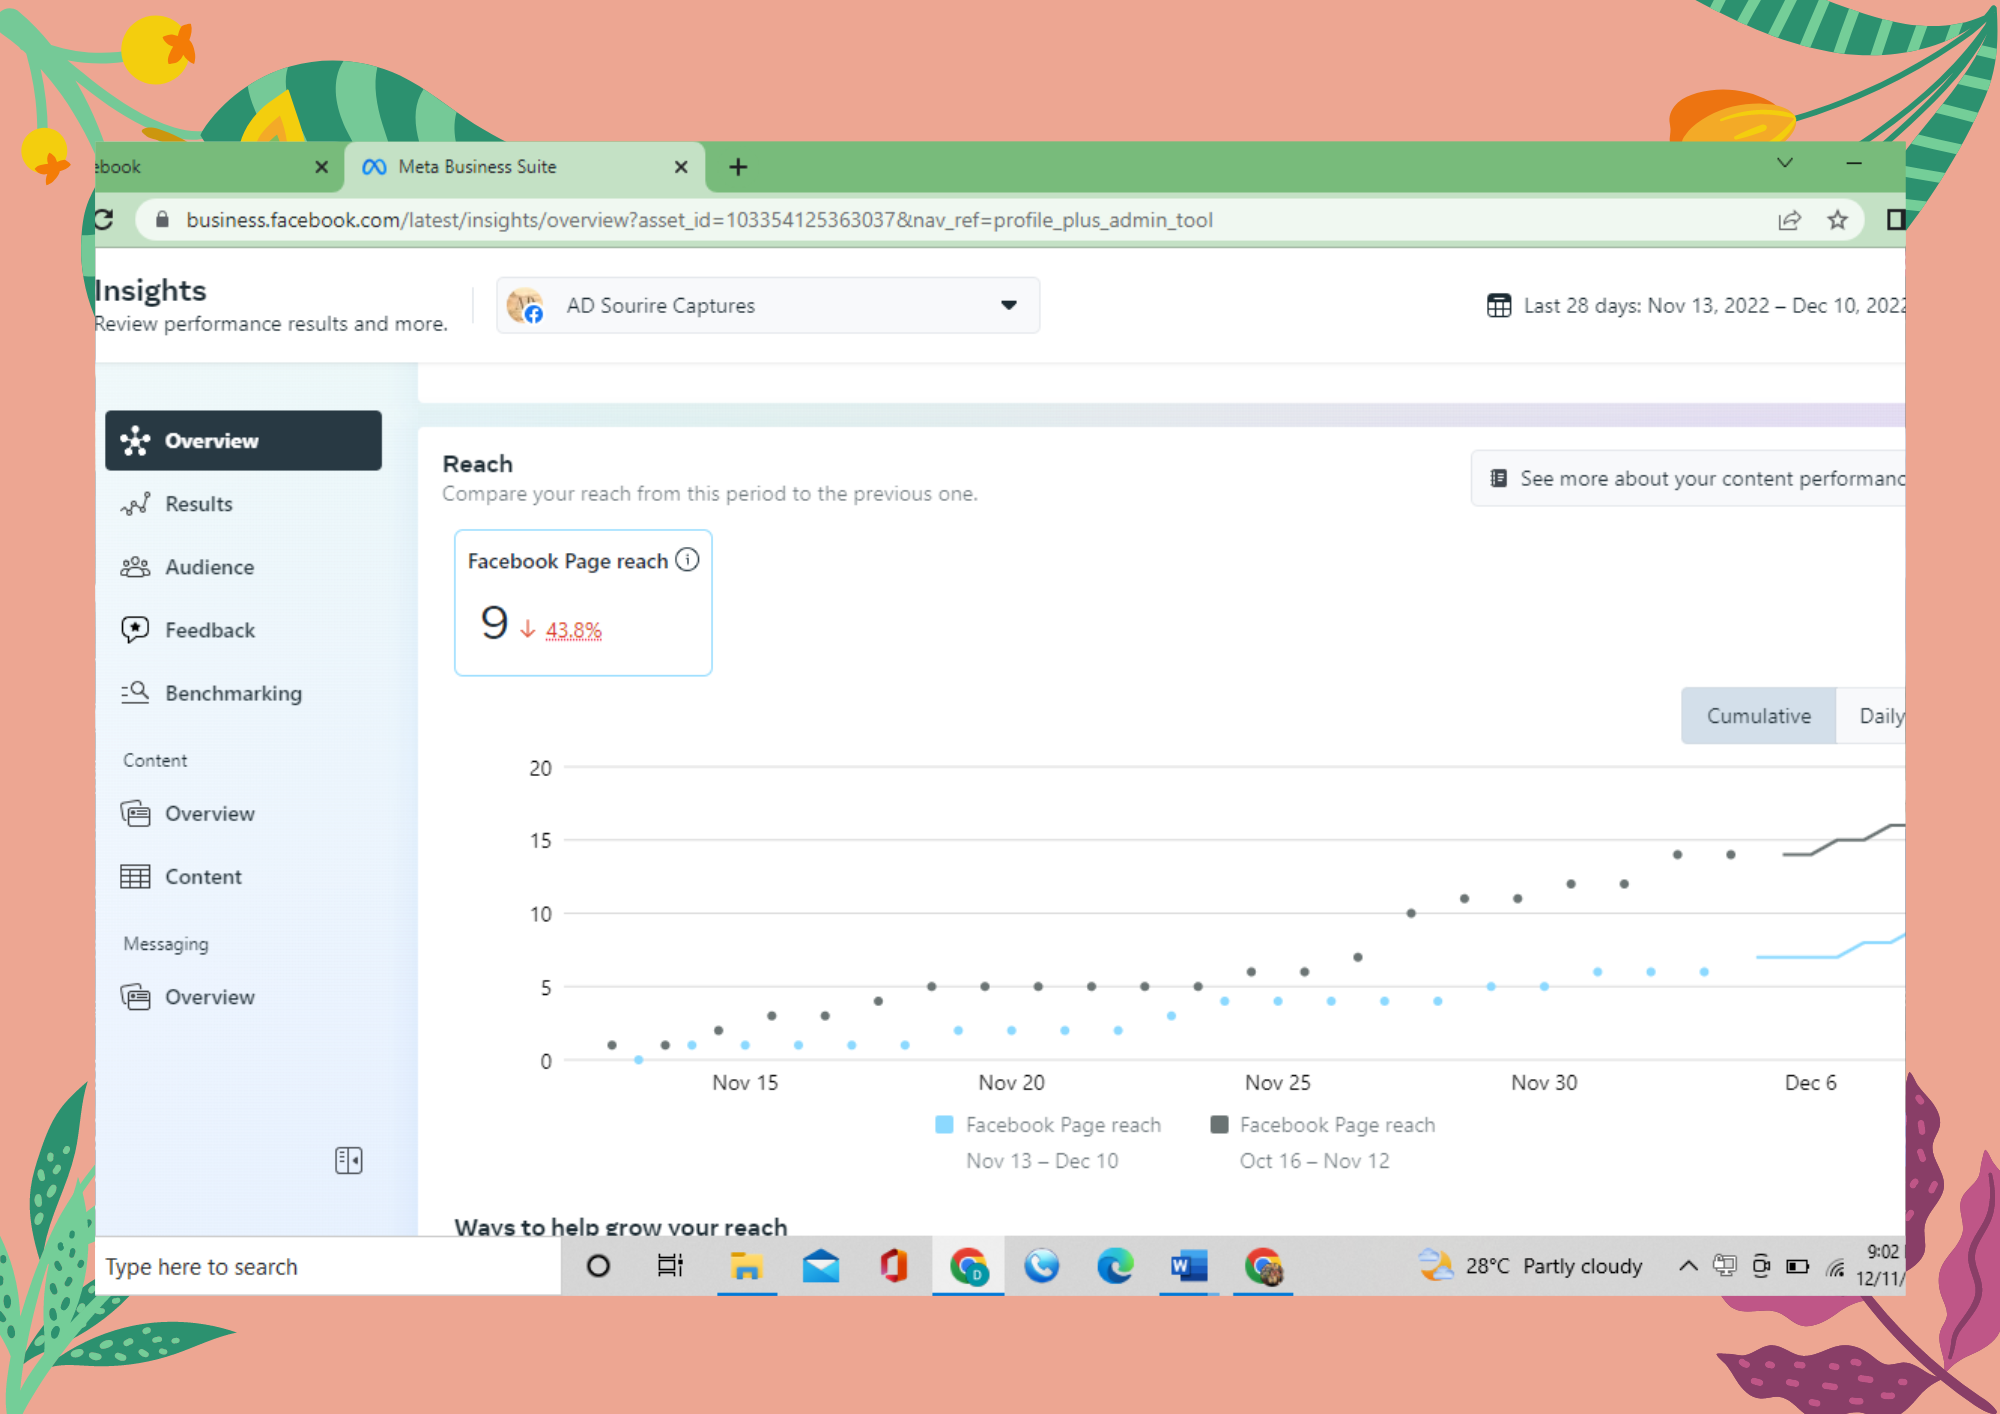The width and height of the screenshot is (2000, 1414).
Task: Open the tab search chevron in the title bar
Action: (1785, 163)
